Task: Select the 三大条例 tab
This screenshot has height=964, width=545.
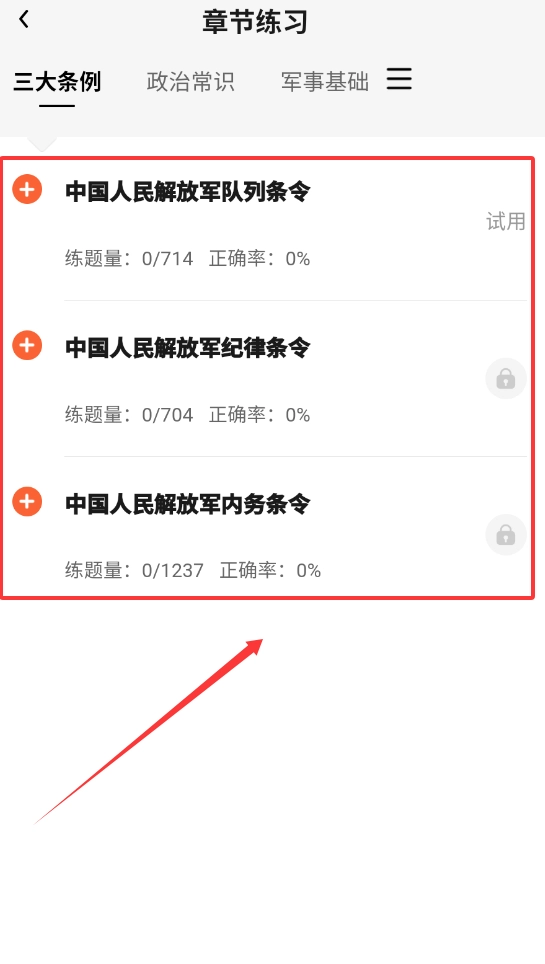Action: (57, 81)
